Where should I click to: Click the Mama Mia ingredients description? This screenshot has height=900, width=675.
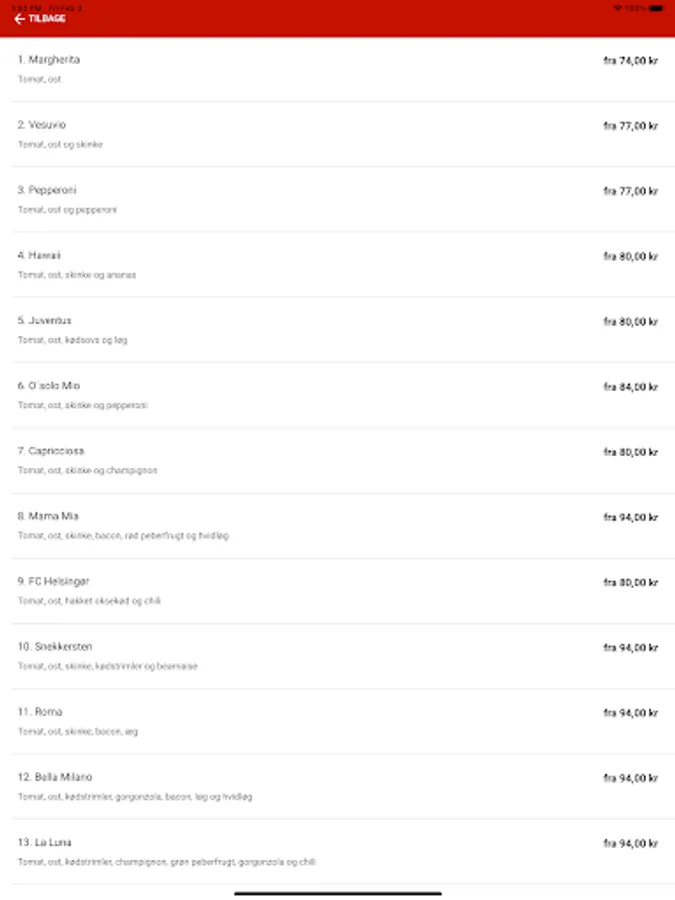pyautogui.click(x=123, y=536)
